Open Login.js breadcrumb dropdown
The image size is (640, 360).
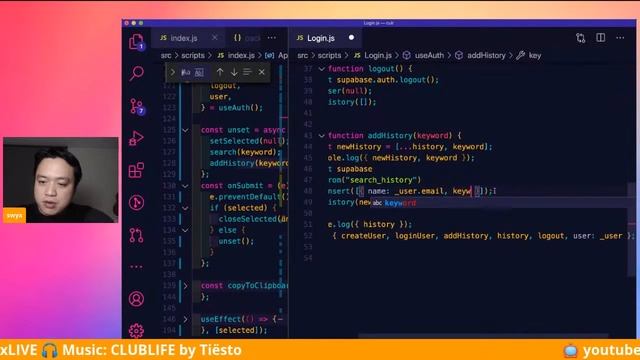tap(378, 56)
